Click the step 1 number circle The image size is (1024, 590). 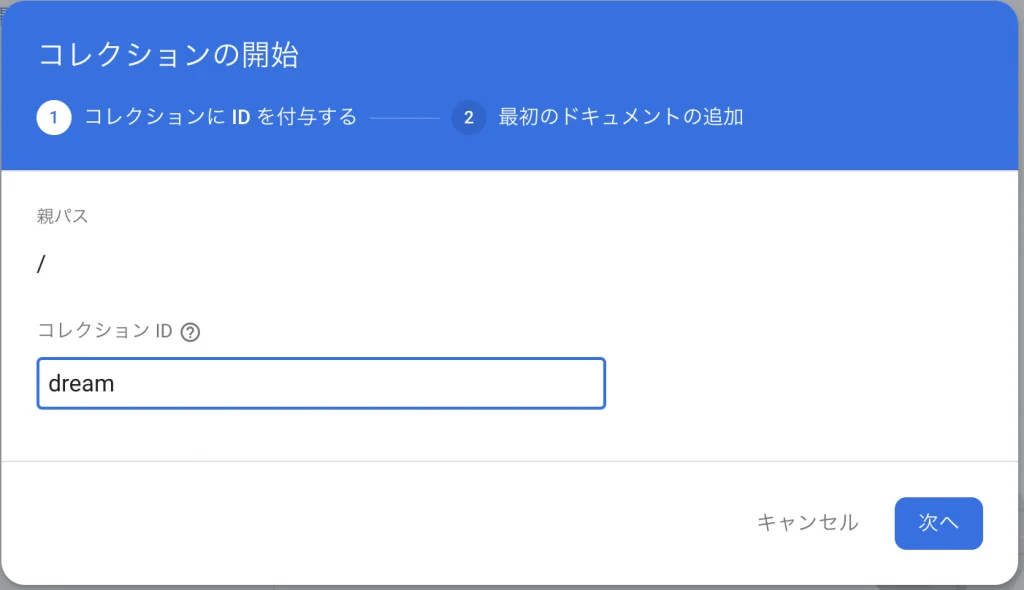tap(54, 118)
